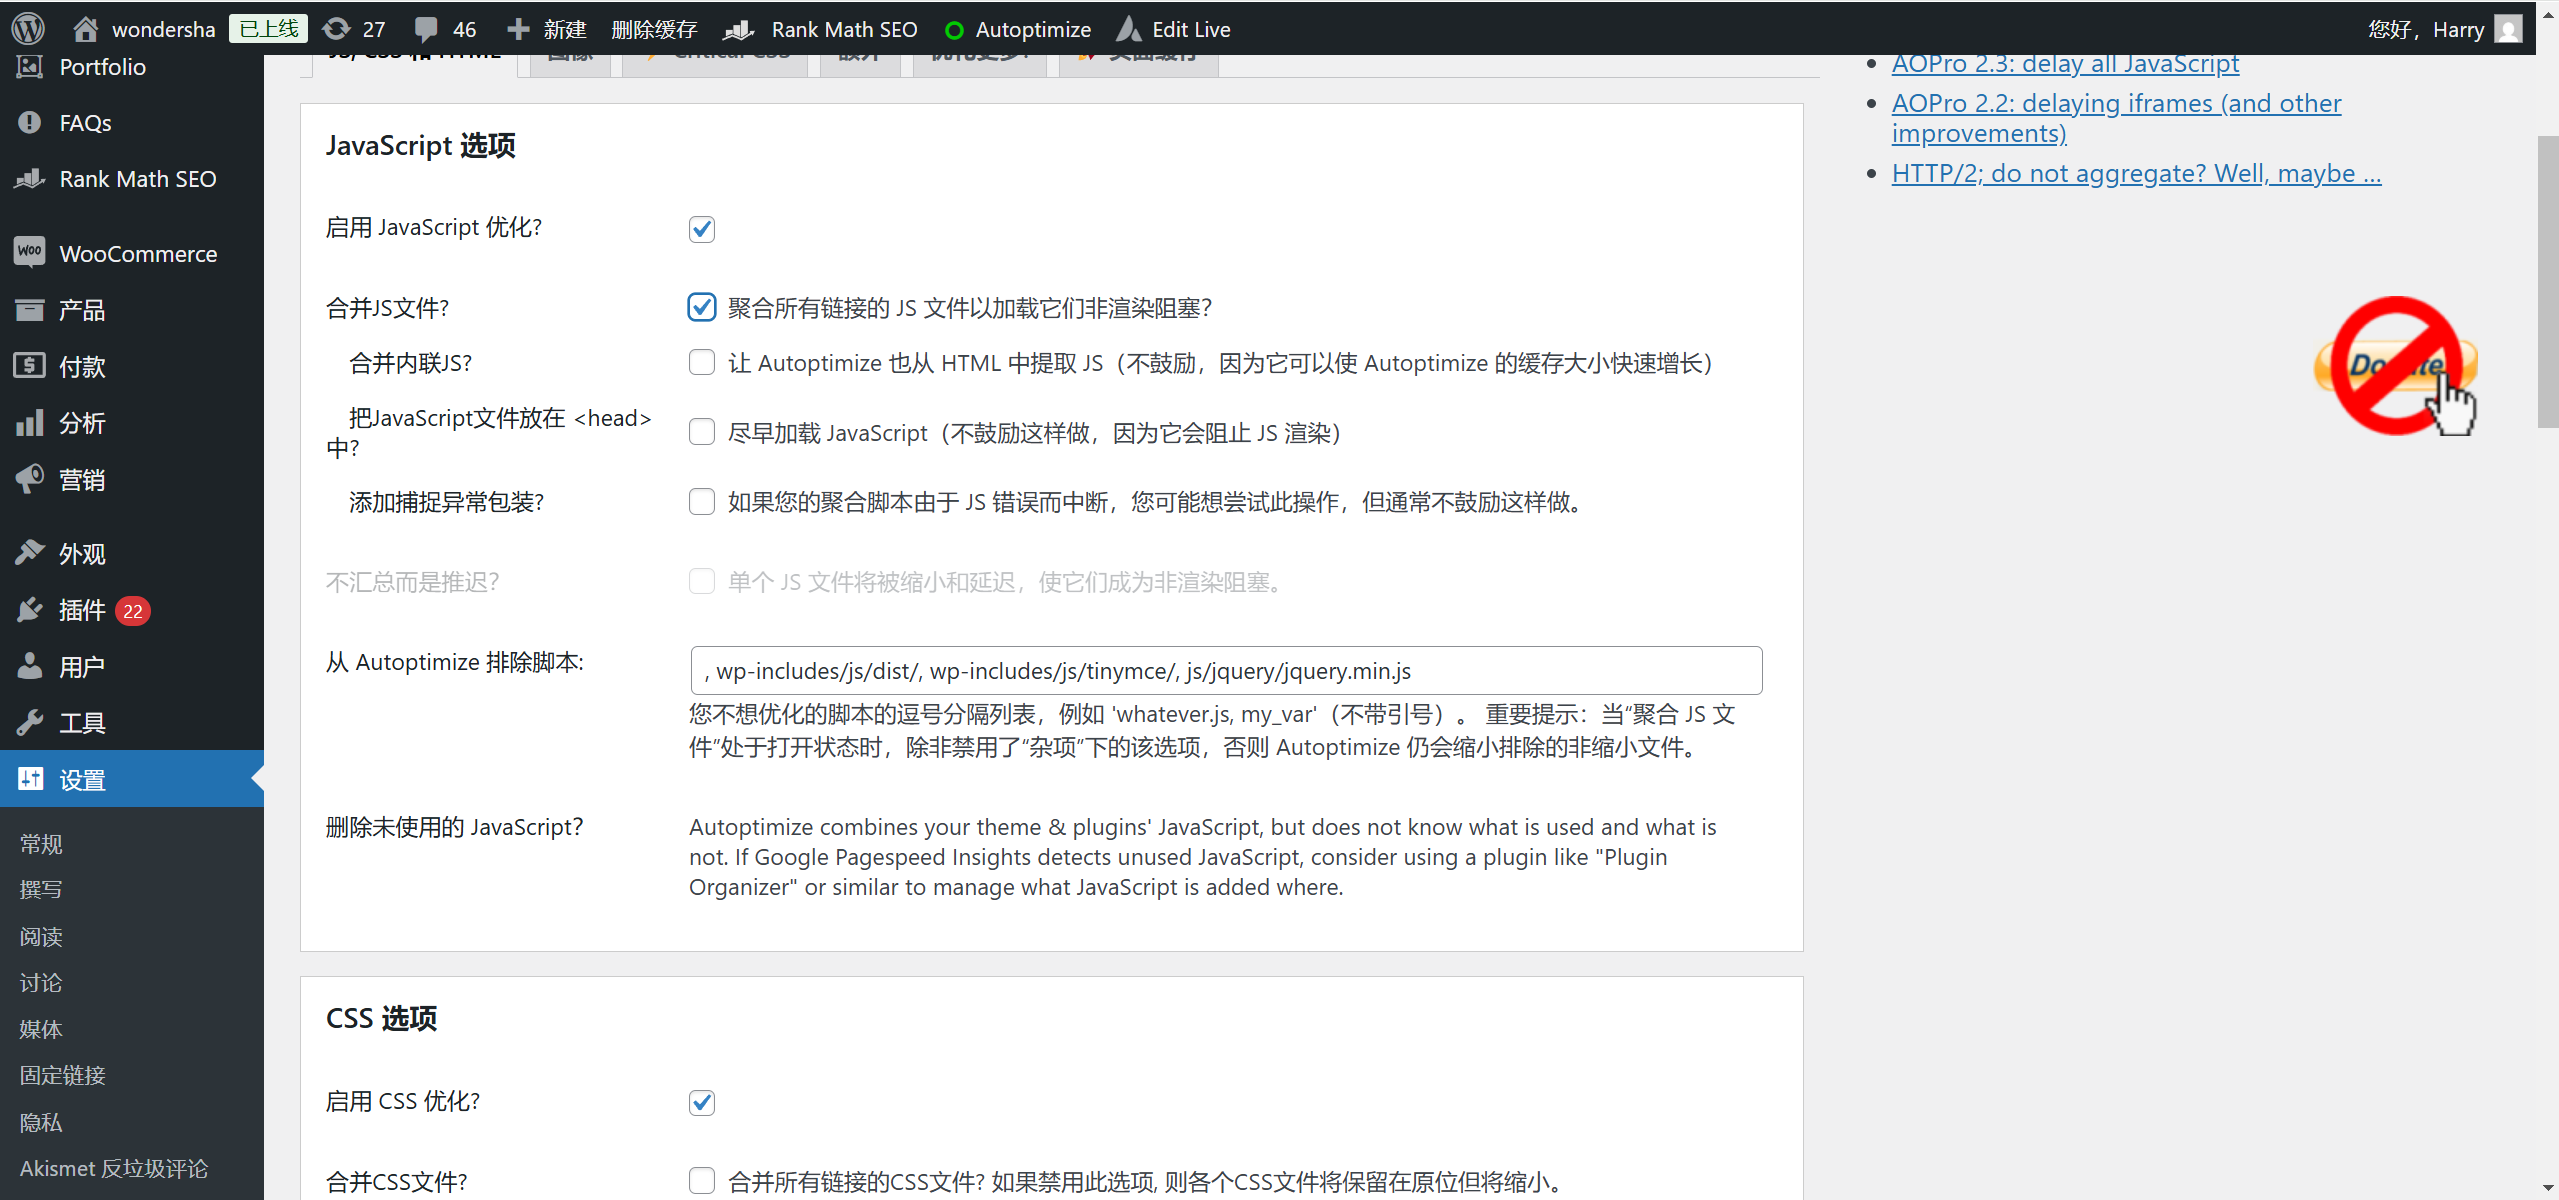The image size is (2559, 1200).
Task: Open the WooCommerce sidebar icon
Action: [x=30, y=253]
